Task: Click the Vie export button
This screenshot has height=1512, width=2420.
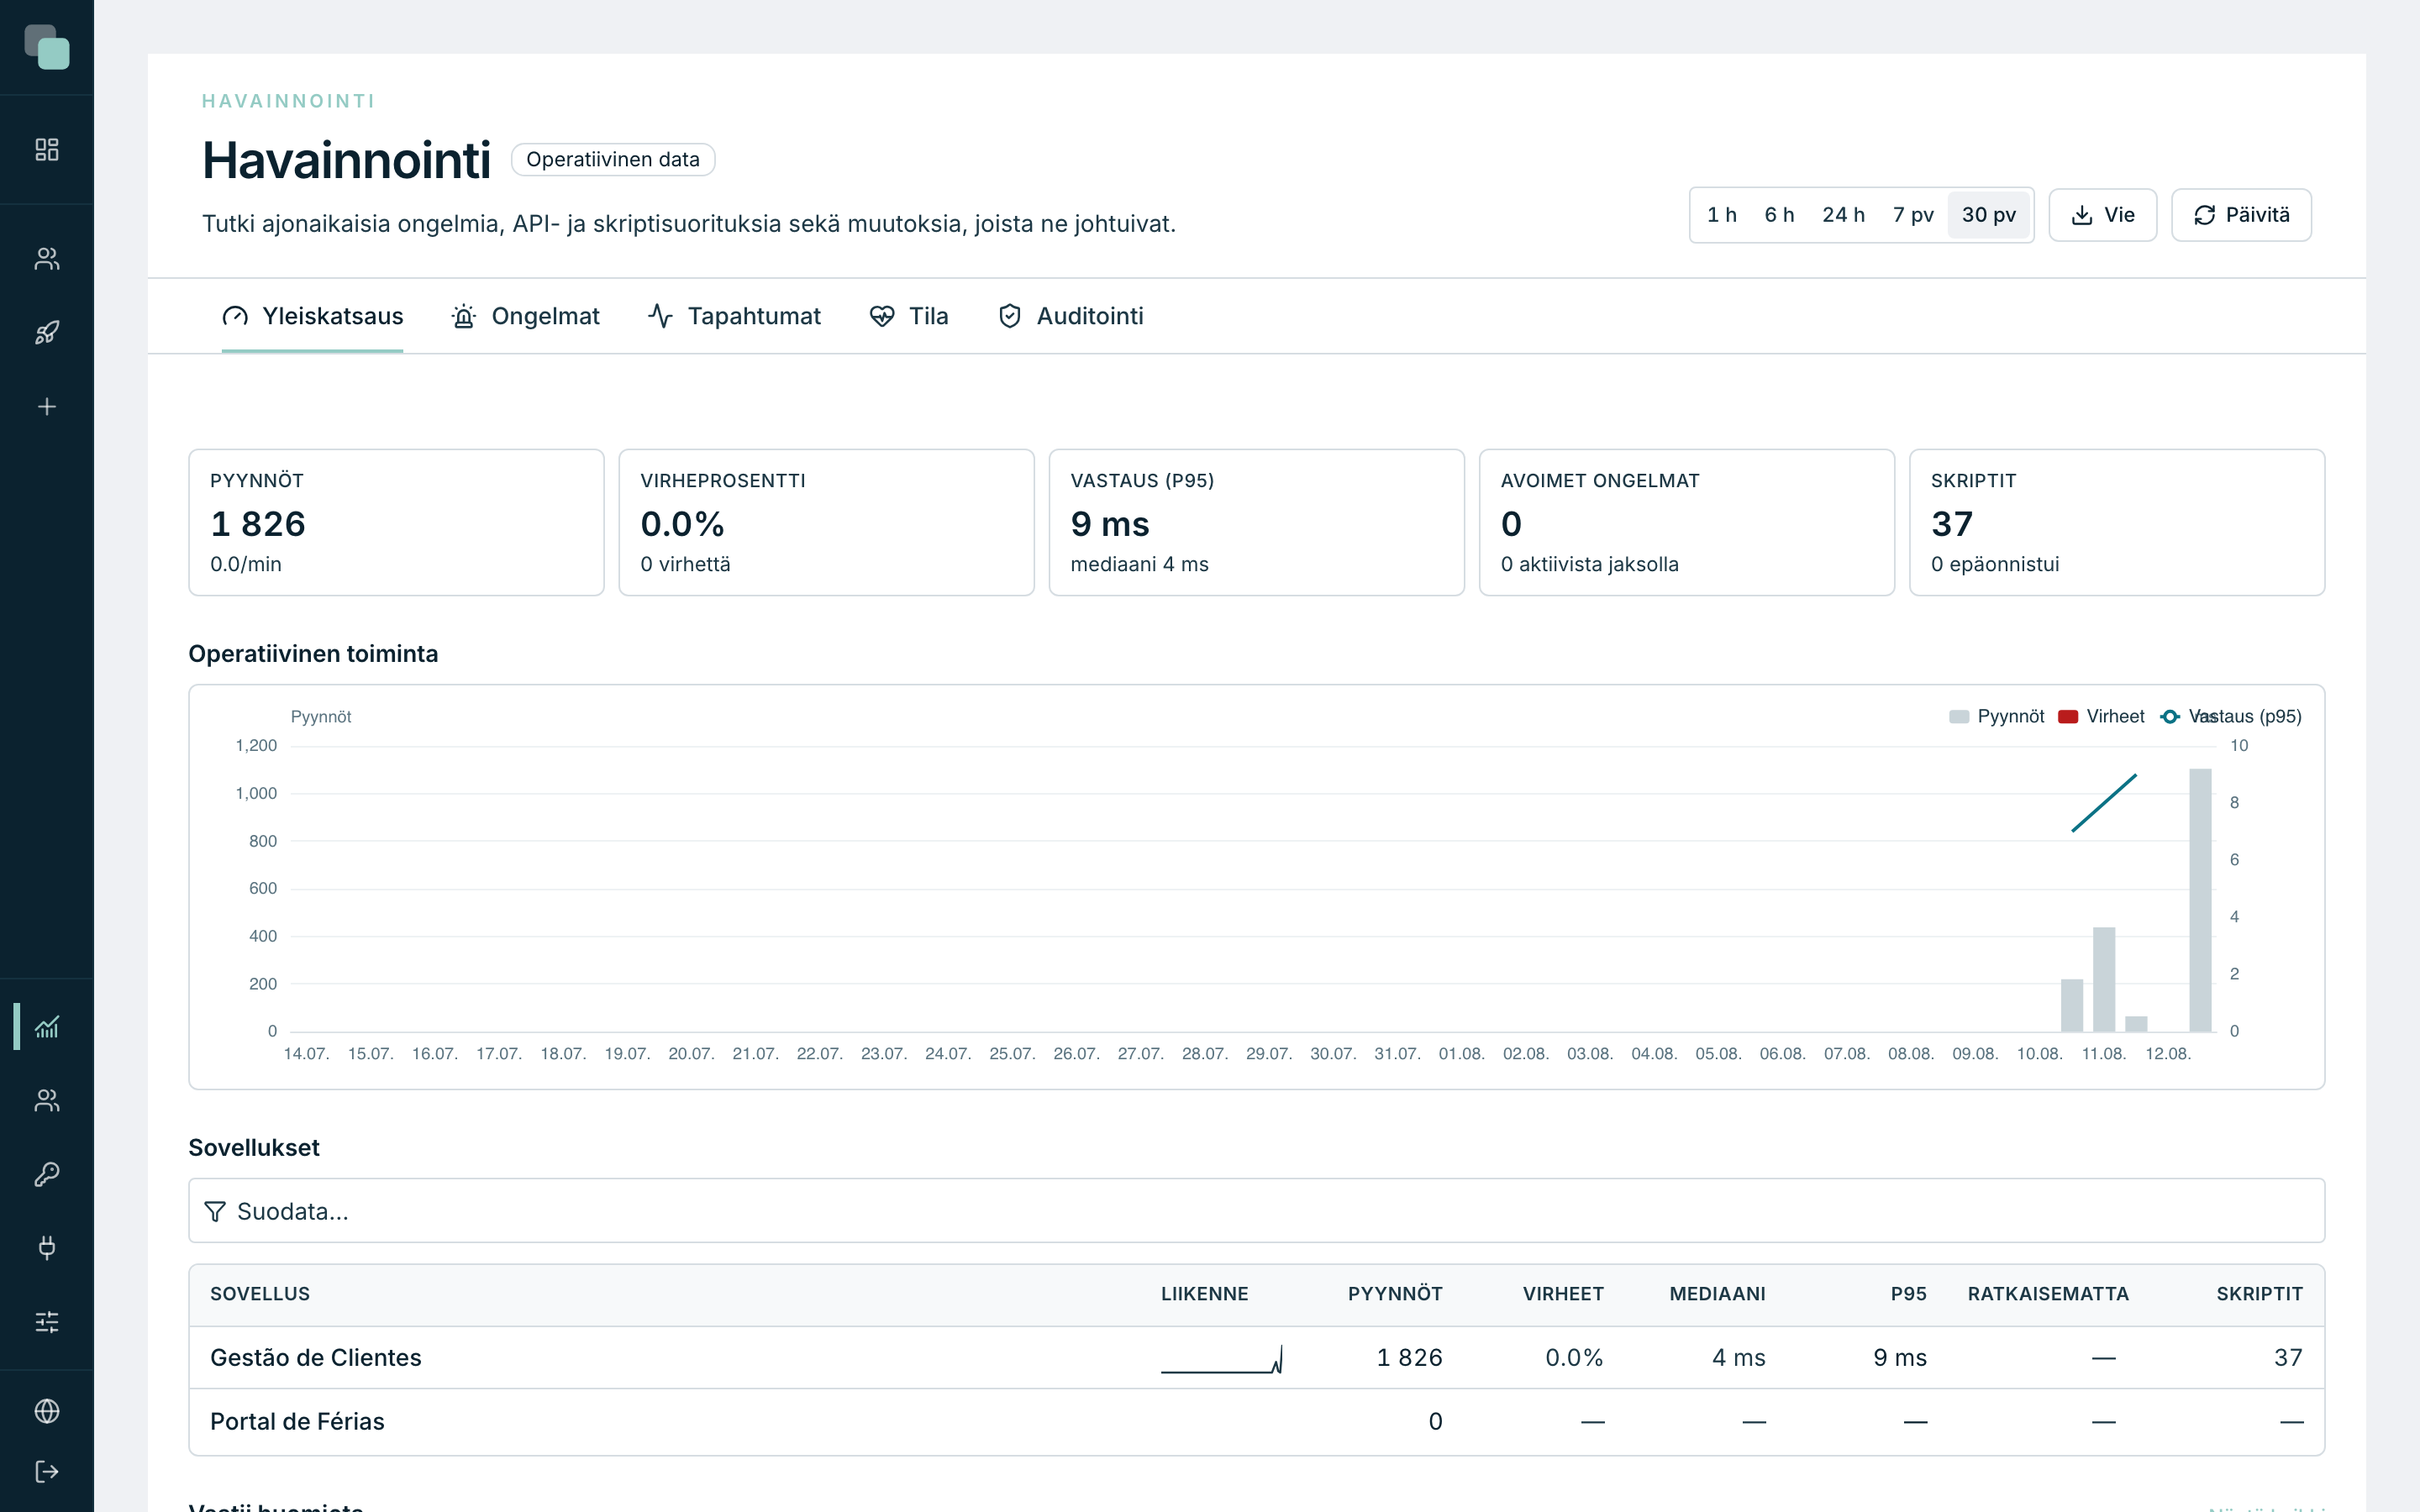Action: pos(2102,215)
